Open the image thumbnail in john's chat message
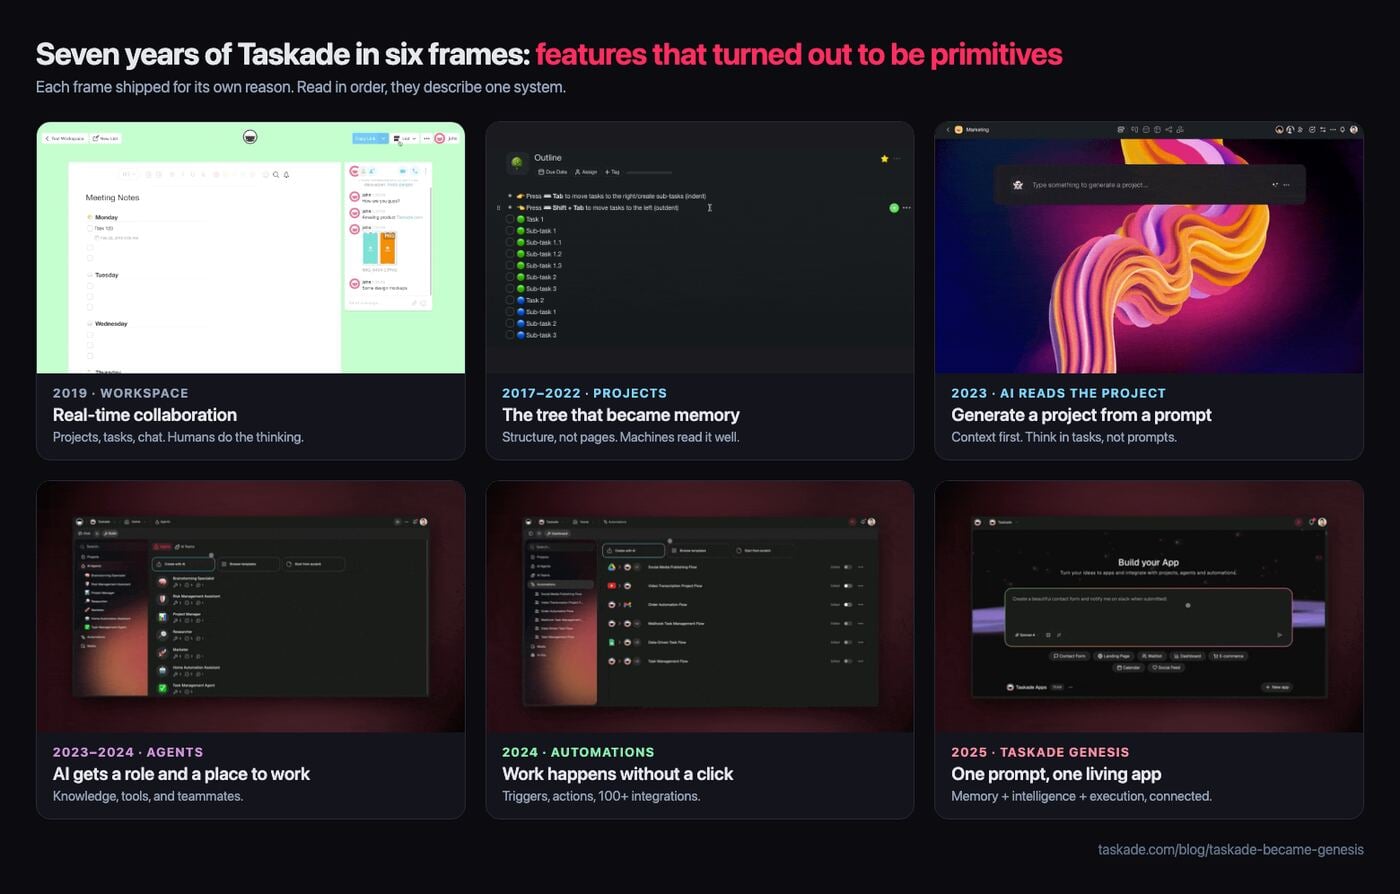Image resolution: width=1400 pixels, height=894 pixels. tap(379, 248)
